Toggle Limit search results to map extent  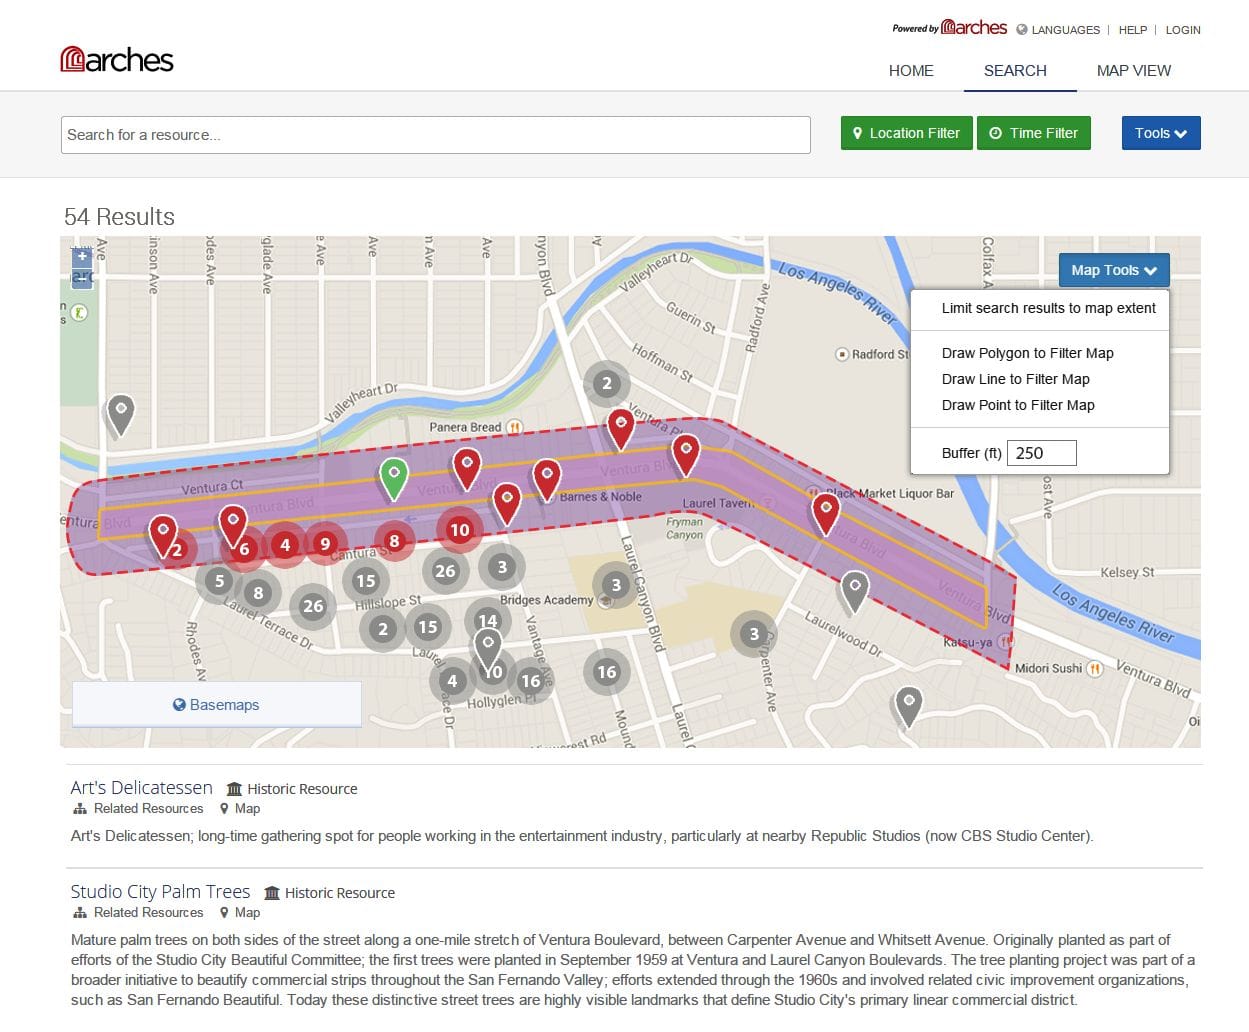tap(1047, 308)
